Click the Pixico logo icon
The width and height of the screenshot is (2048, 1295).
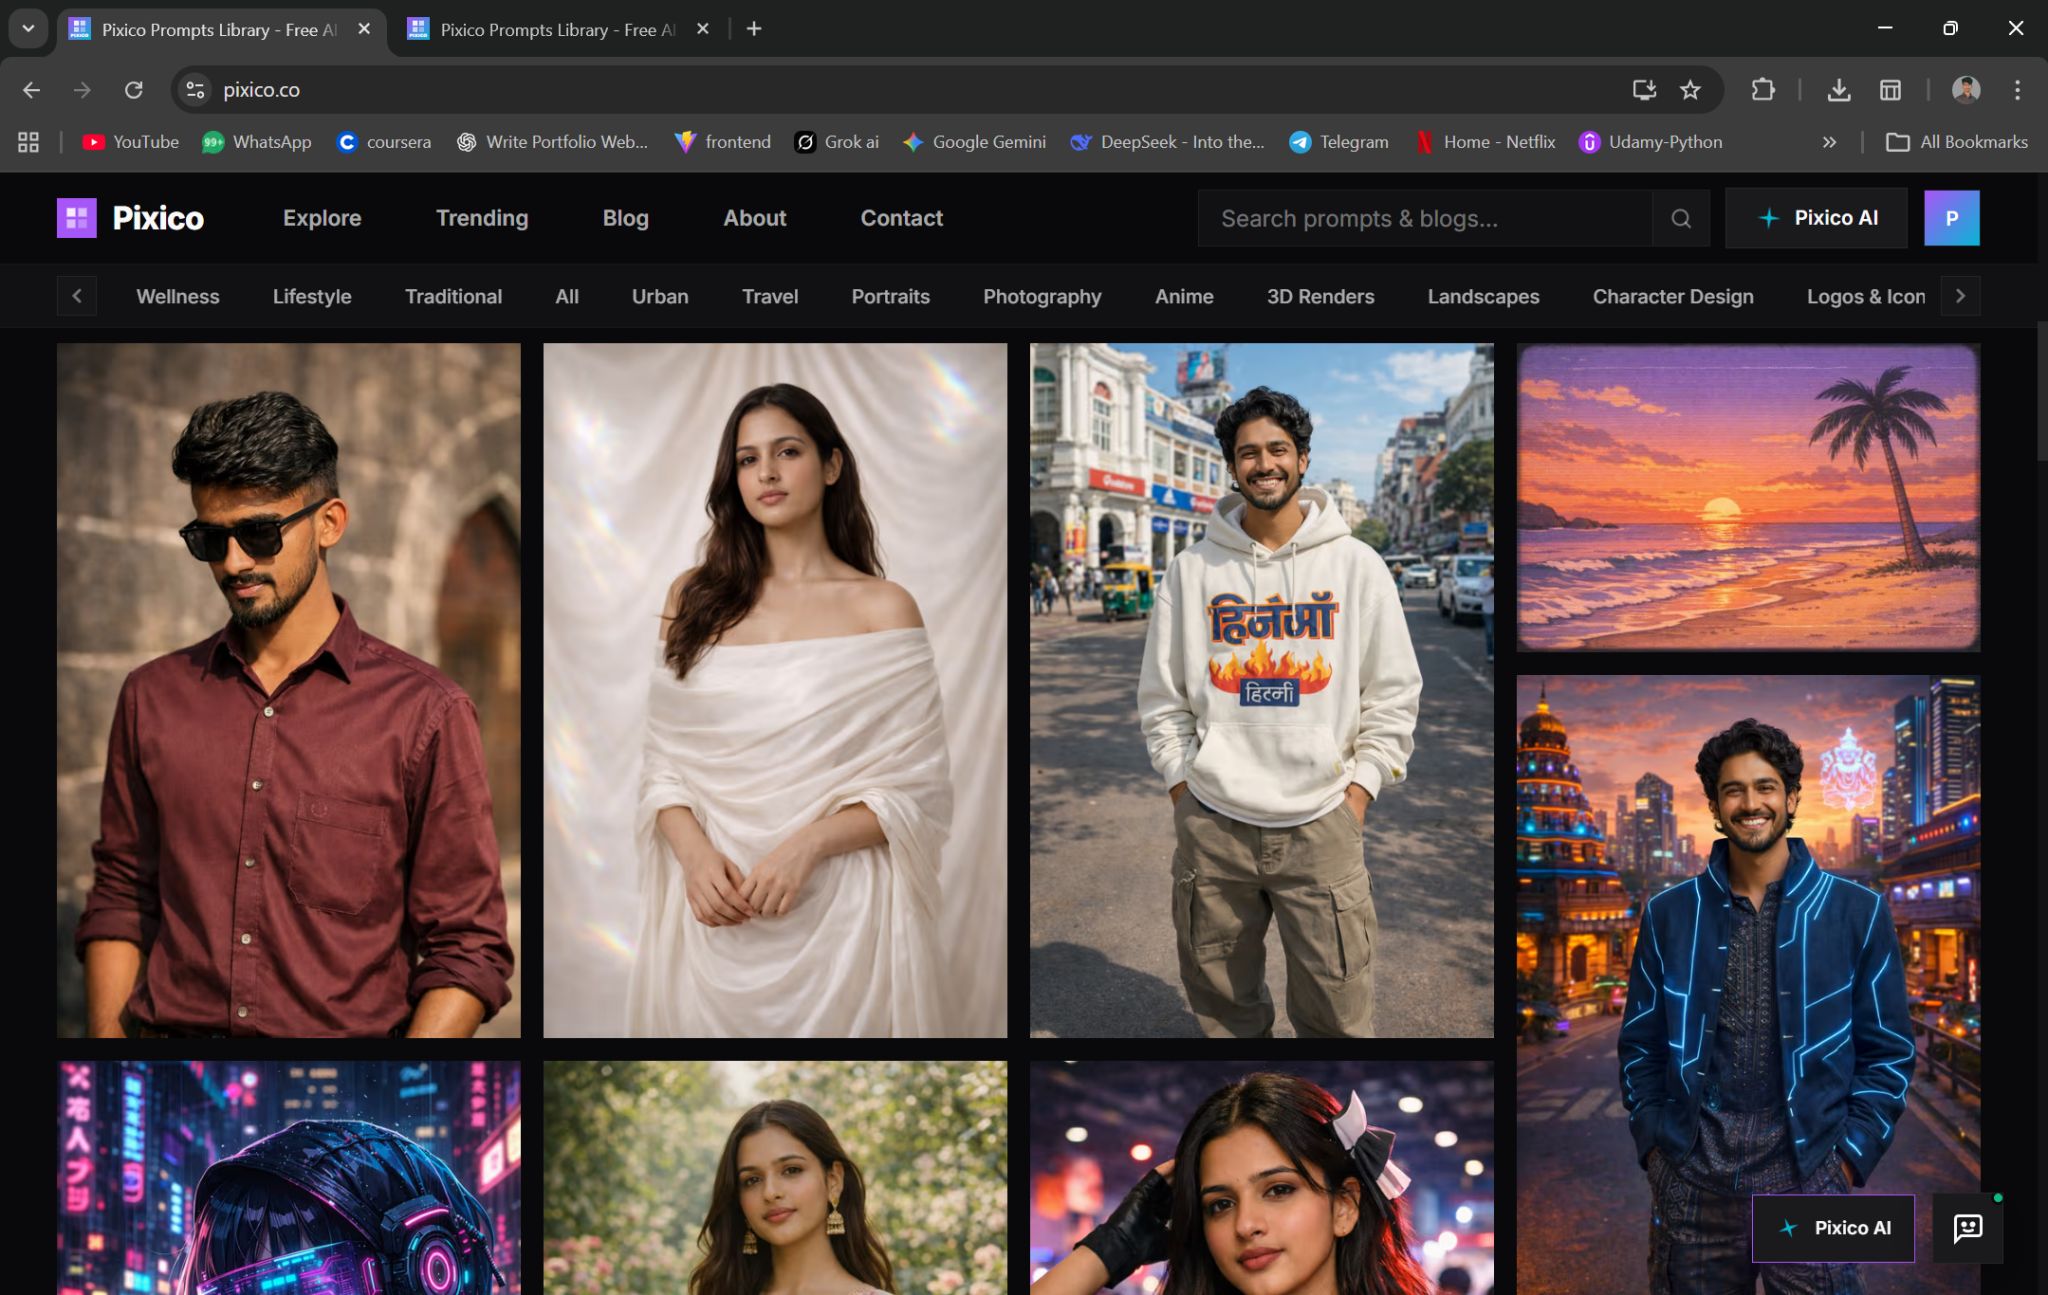pyautogui.click(x=77, y=218)
